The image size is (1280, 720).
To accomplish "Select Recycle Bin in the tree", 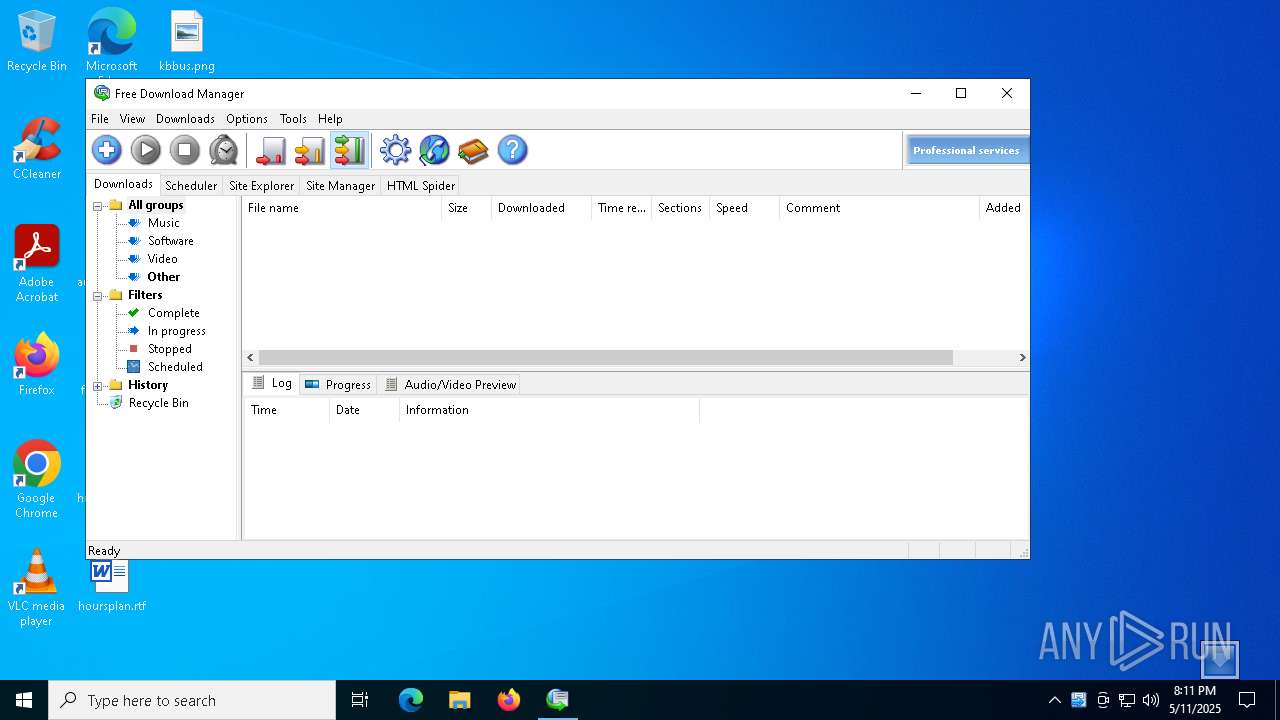I will (x=158, y=403).
